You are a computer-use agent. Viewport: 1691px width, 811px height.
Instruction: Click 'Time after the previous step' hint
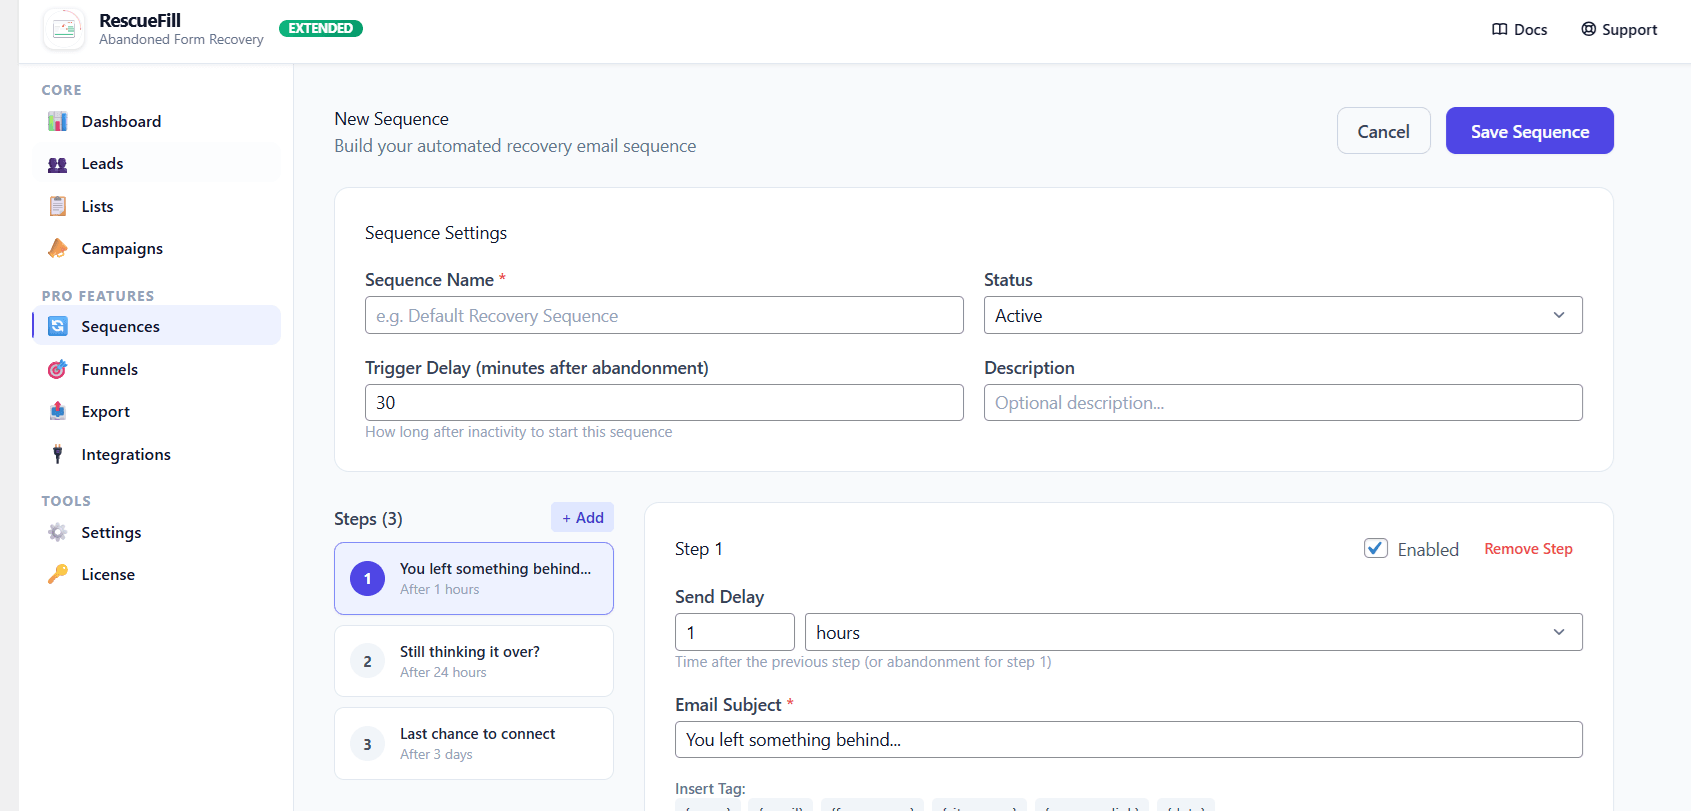(863, 662)
